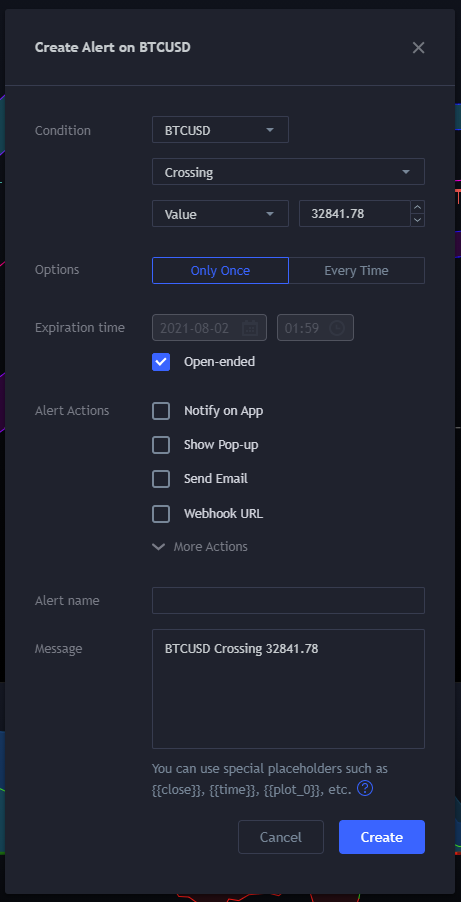Enable Notify on App checkbox
Viewport: 461px width, 902px height.
[x=161, y=411]
